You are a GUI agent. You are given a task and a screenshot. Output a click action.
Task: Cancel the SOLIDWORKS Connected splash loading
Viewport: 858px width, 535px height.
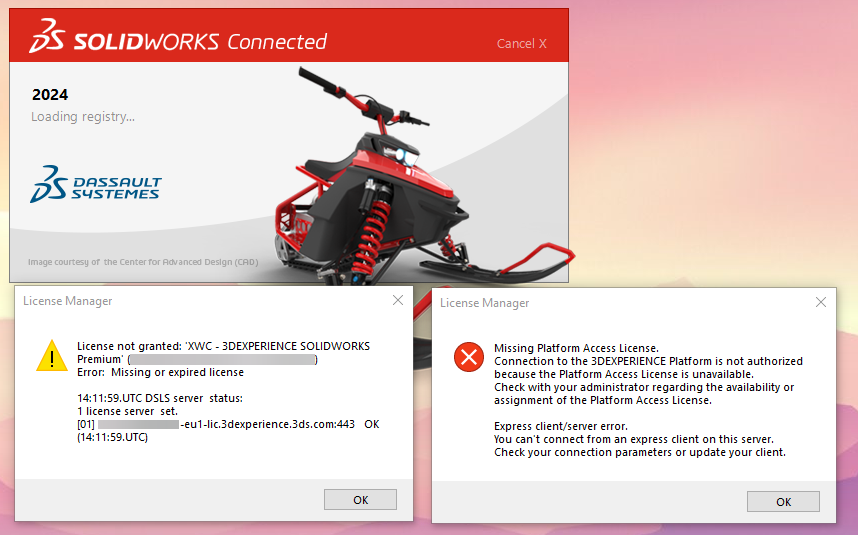pos(521,44)
